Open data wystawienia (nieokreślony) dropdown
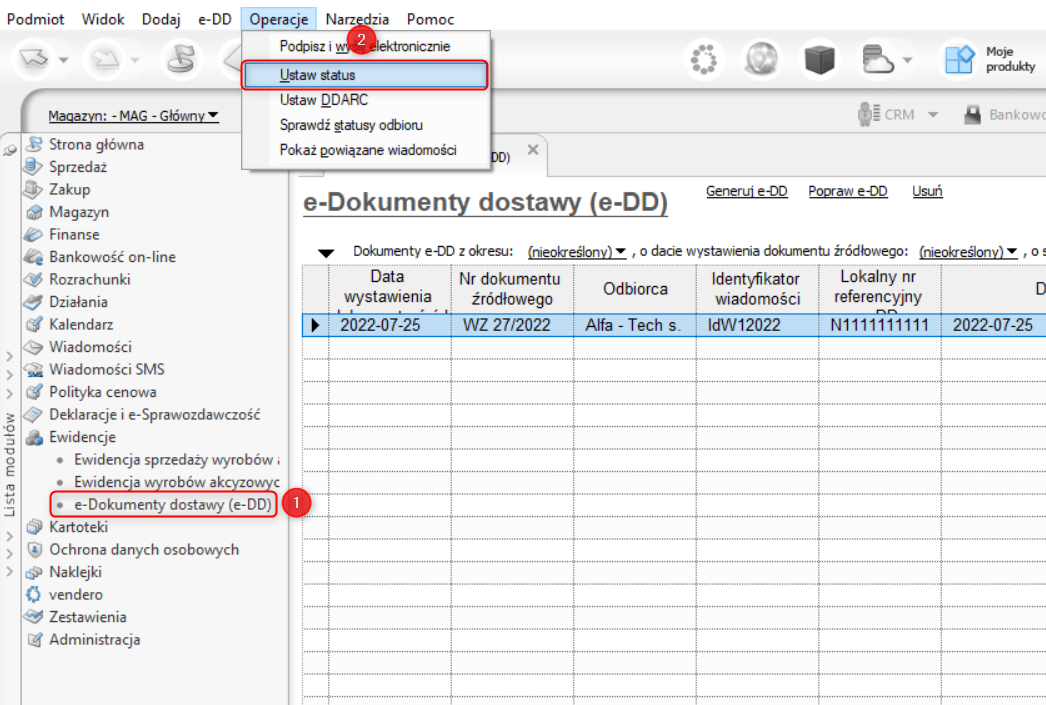 pos(968,252)
